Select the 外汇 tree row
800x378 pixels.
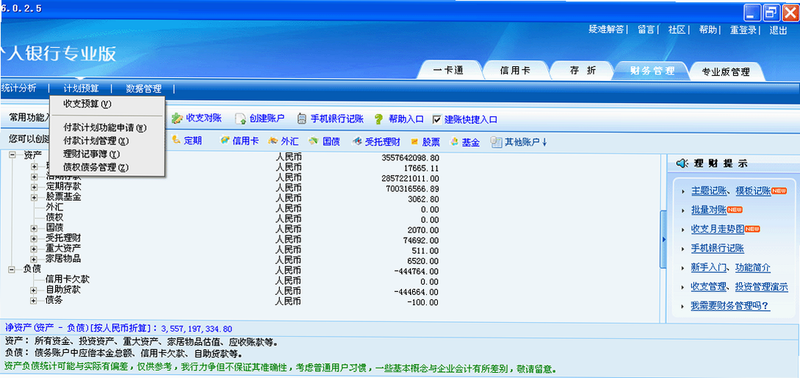coord(55,207)
